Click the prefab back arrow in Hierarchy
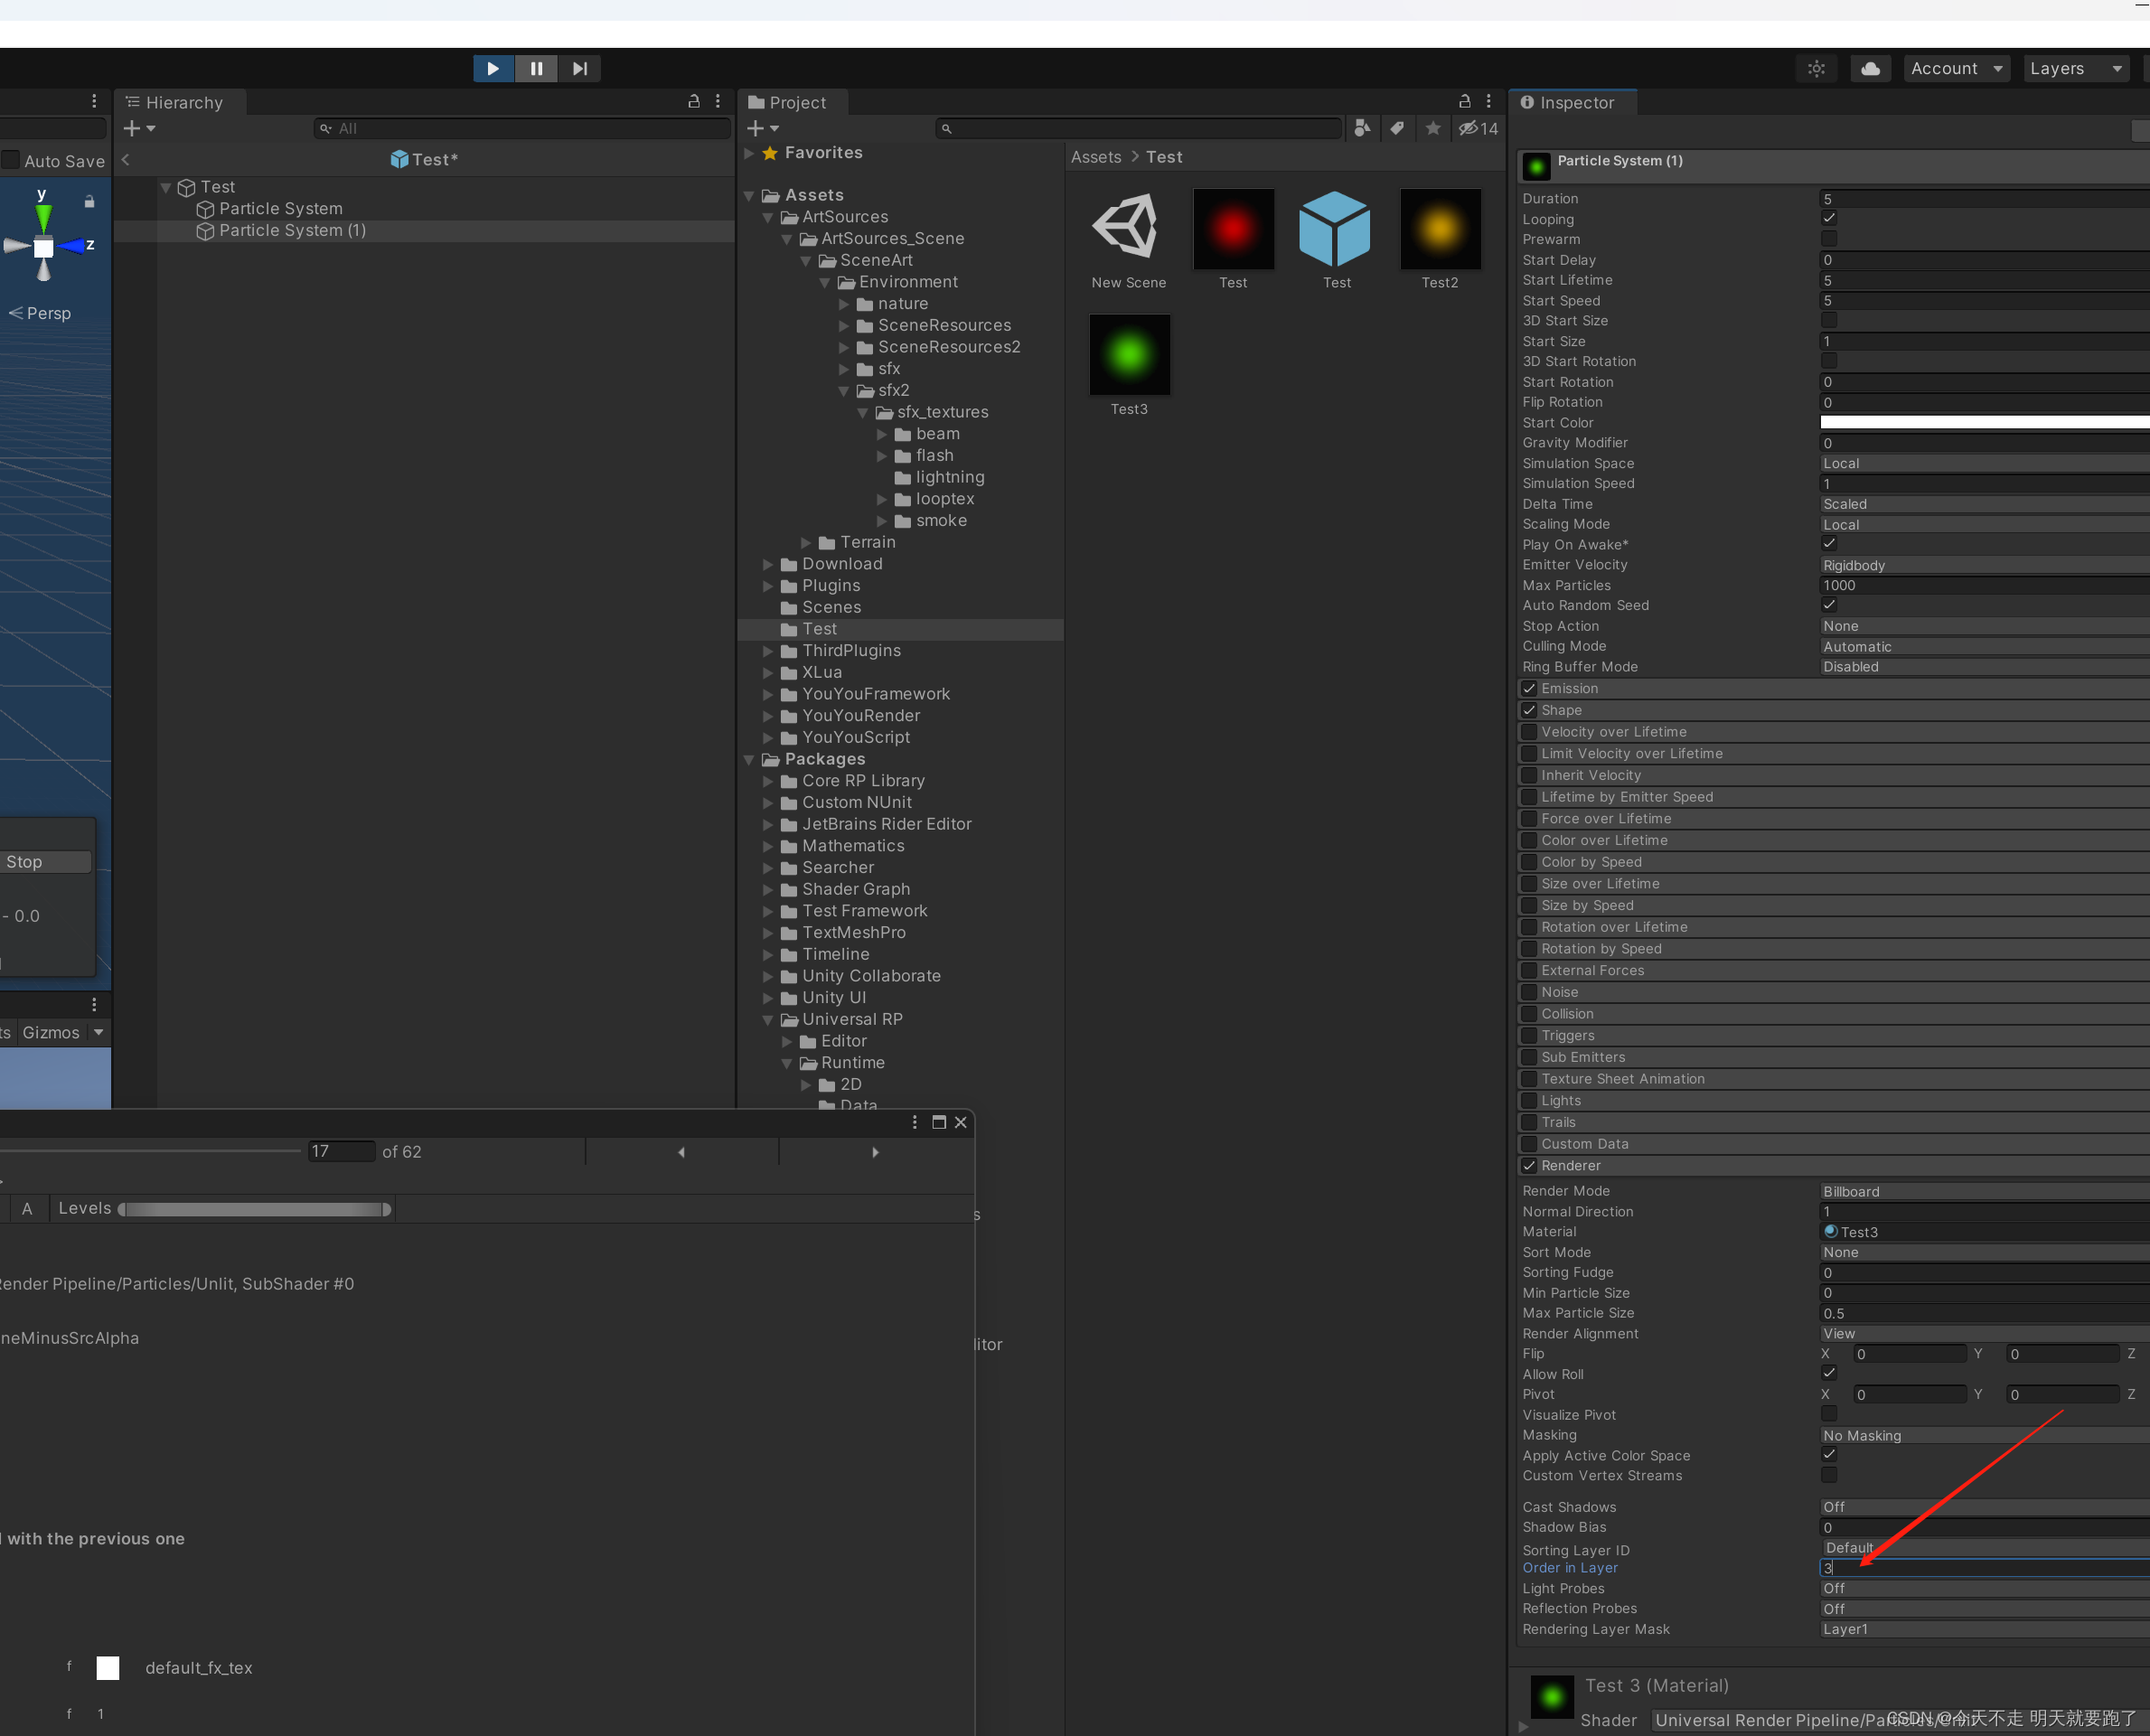Screen dimensions: 2150x1736 (x=125, y=159)
